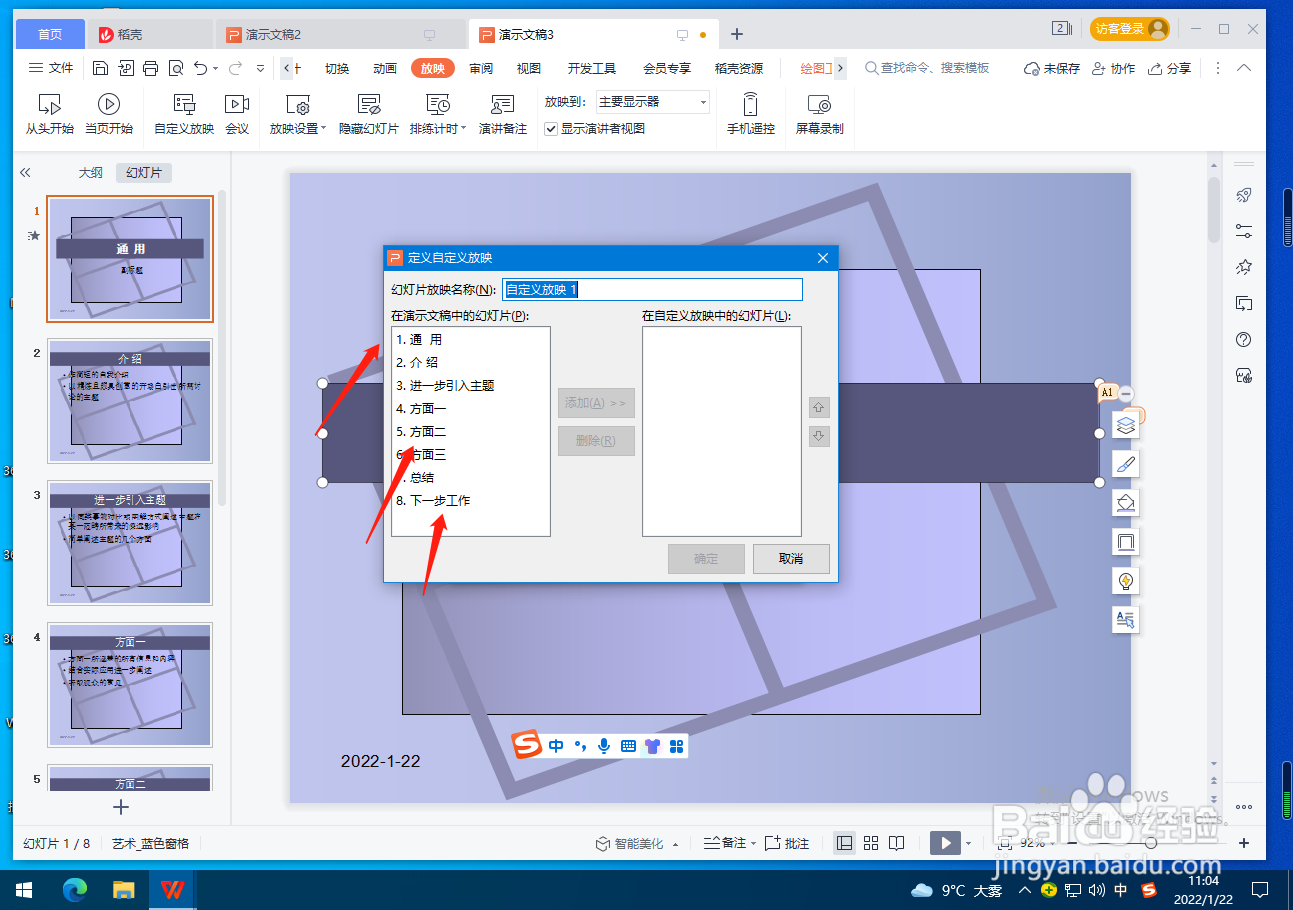Click the 协作 collaborate button
The width and height of the screenshot is (1293, 910).
[1114, 68]
